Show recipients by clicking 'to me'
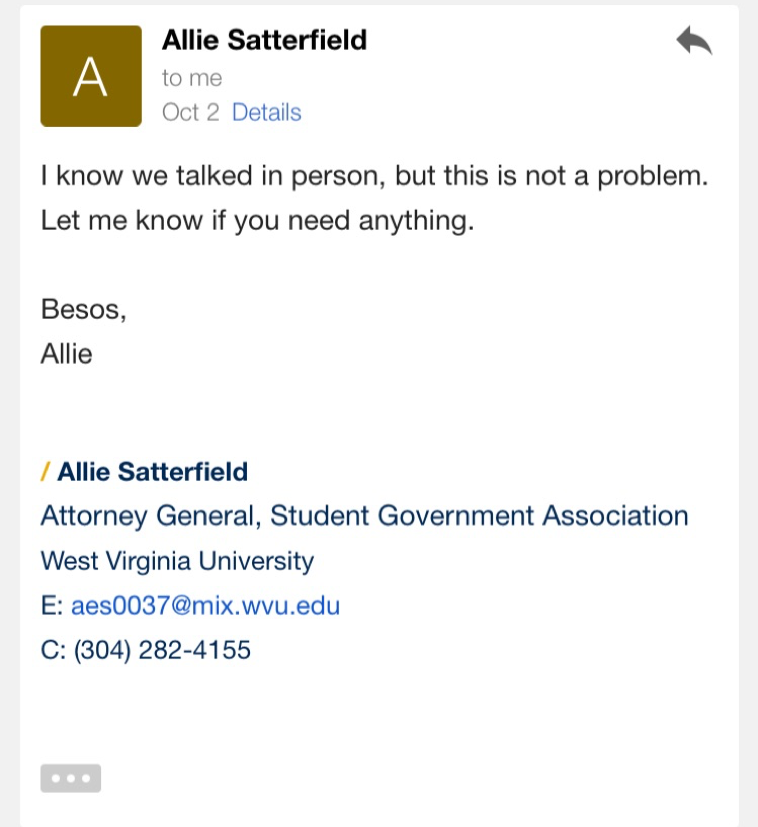 (x=192, y=79)
